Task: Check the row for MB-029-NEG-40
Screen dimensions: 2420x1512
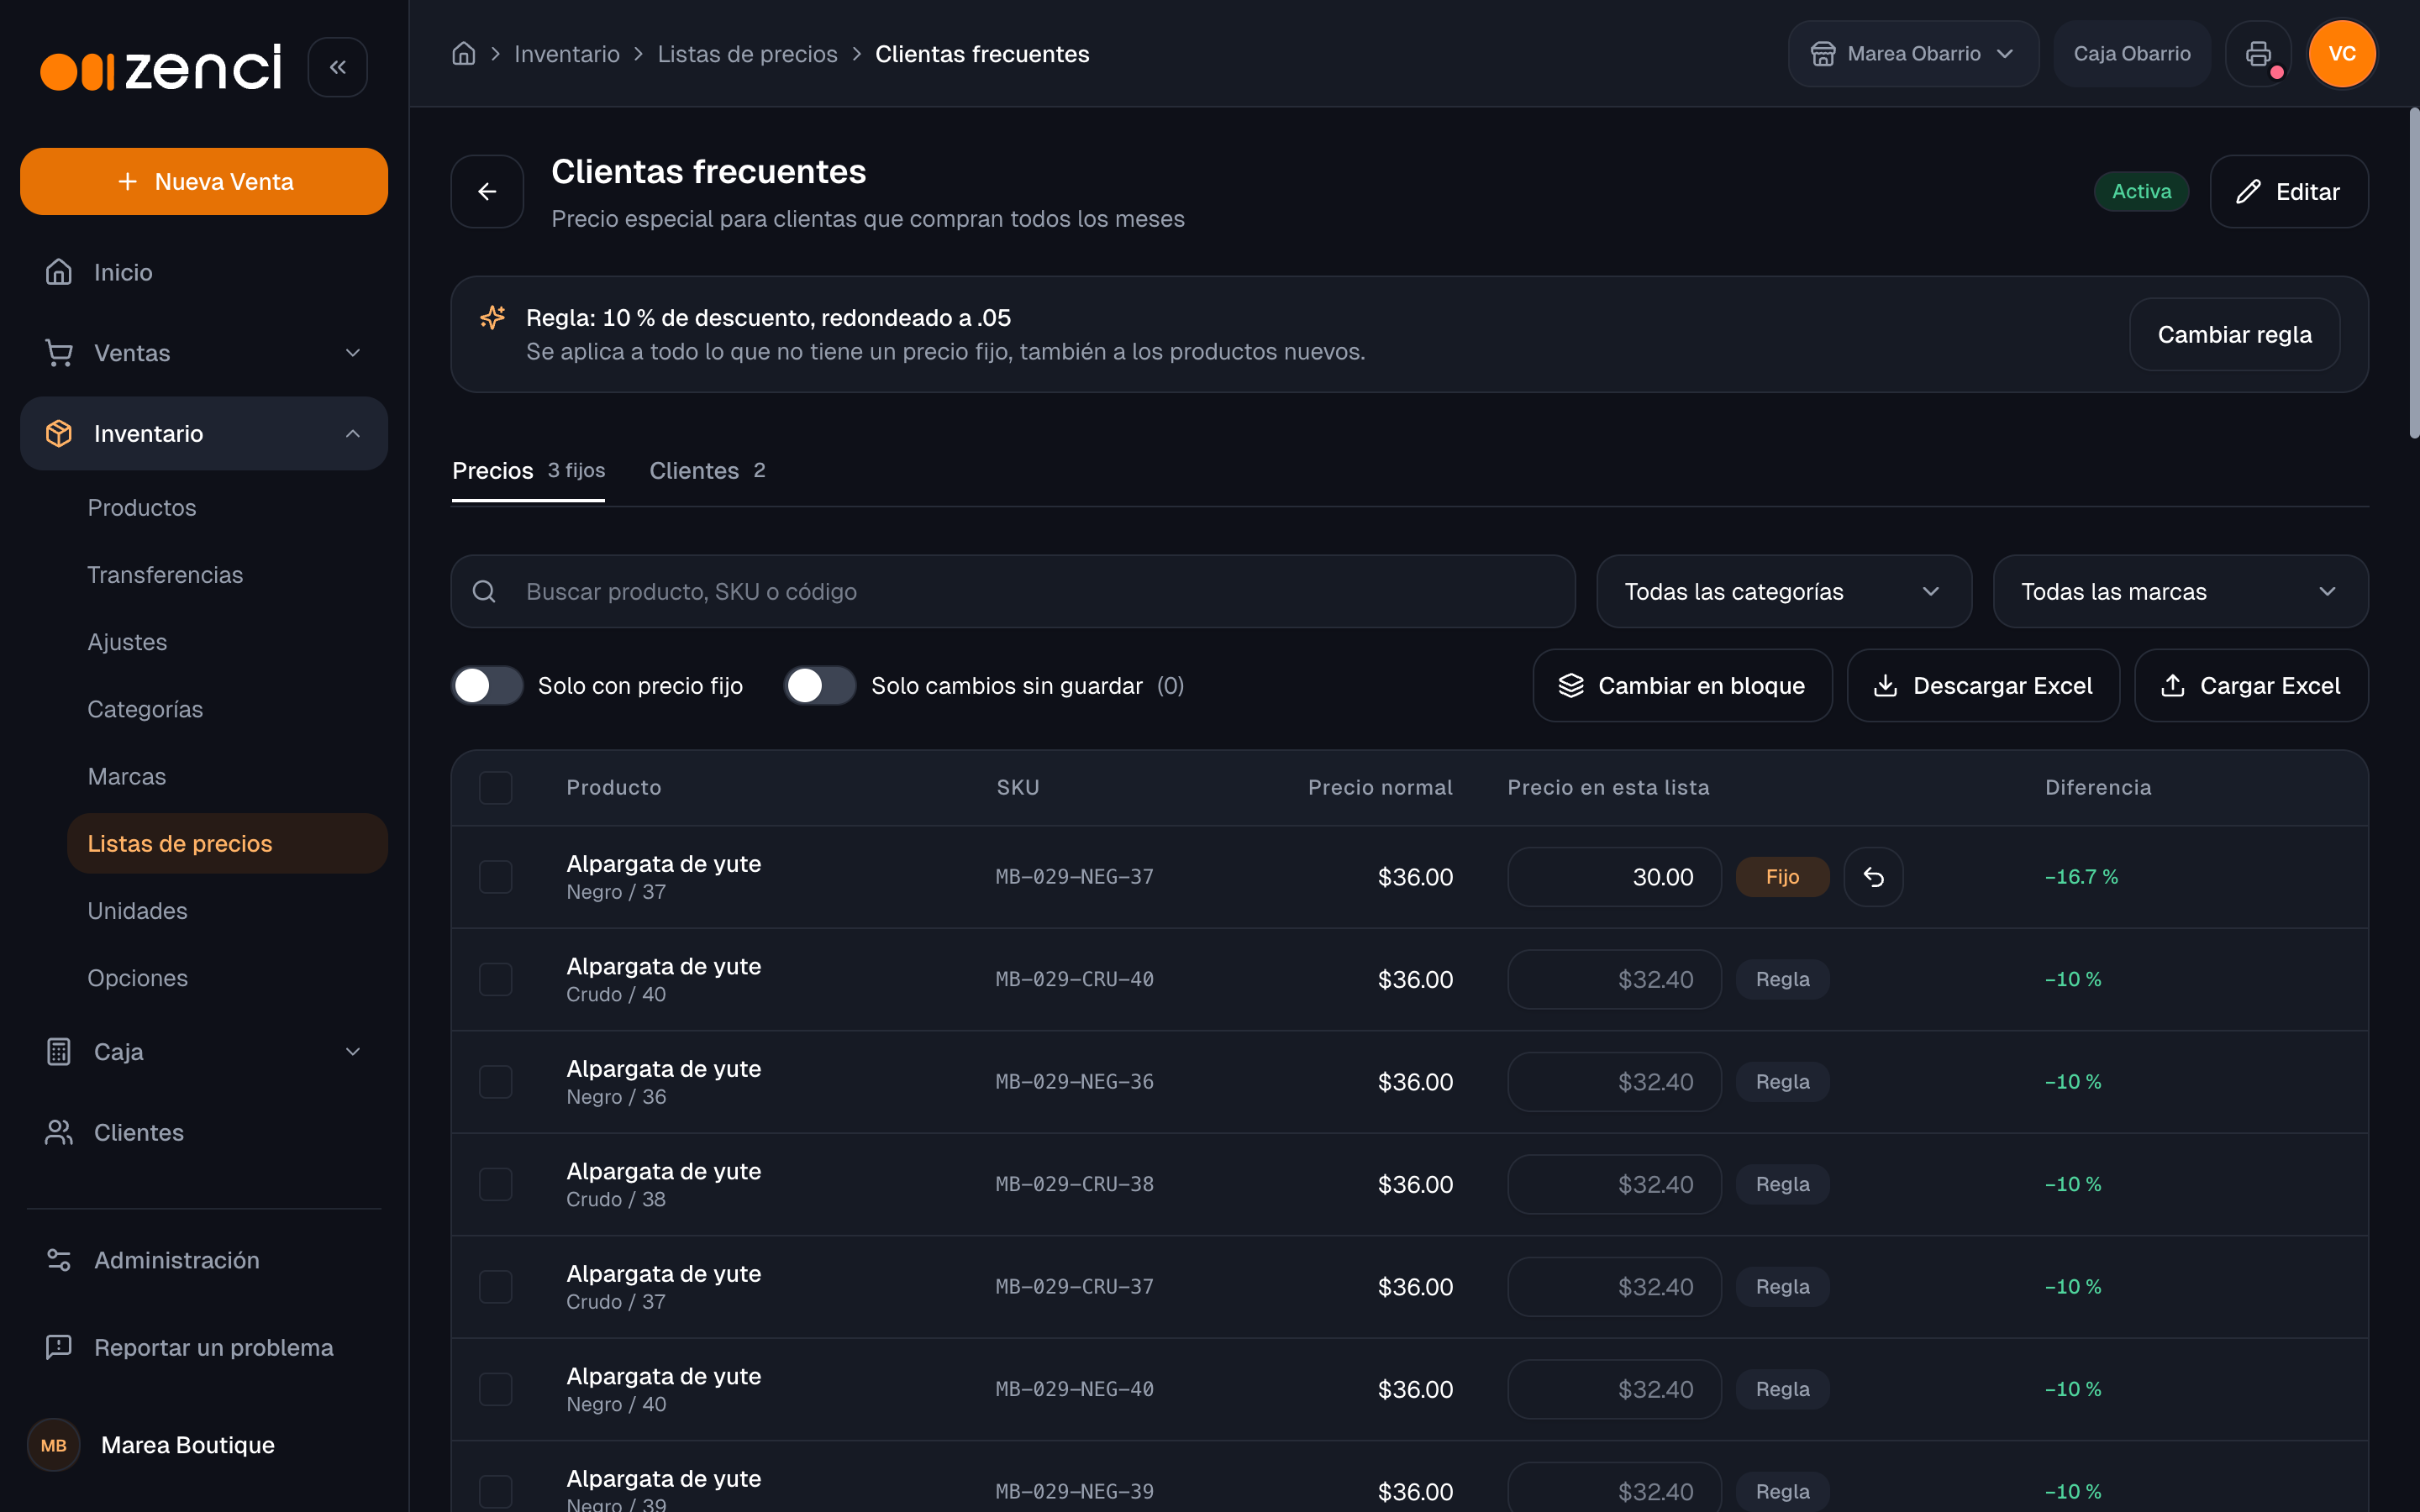Action: coord(495,1389)
